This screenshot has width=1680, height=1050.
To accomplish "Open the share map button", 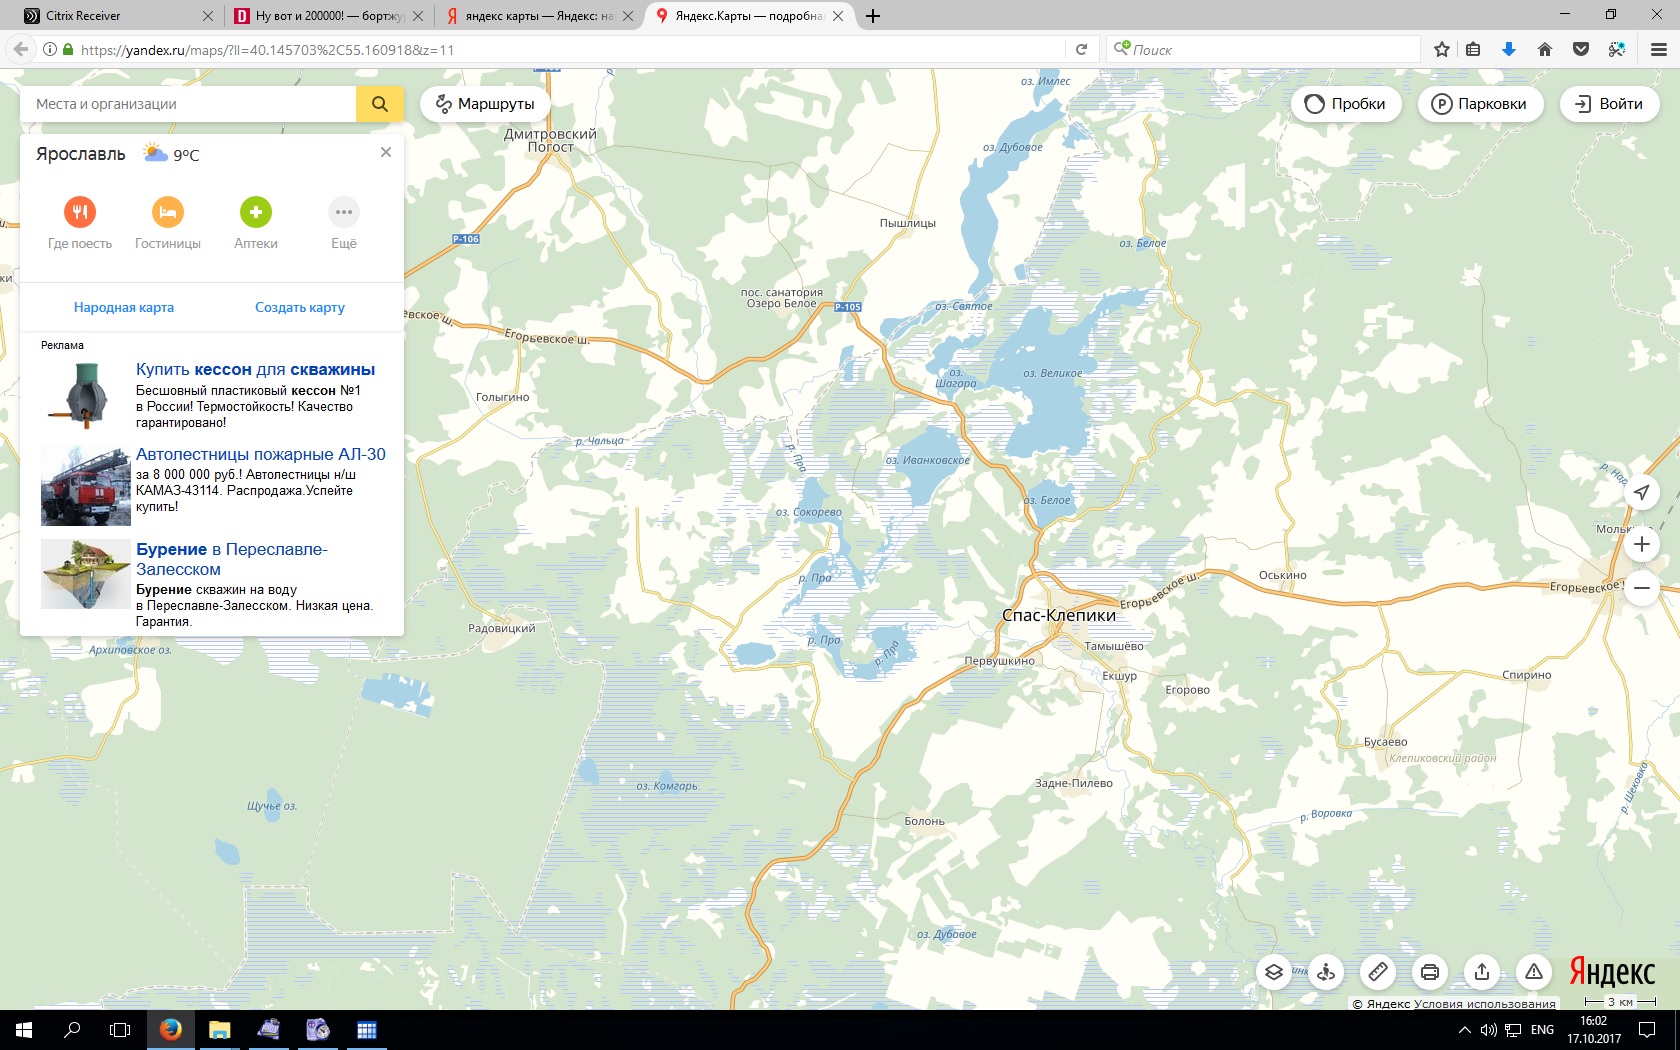I will (1482, 972).
